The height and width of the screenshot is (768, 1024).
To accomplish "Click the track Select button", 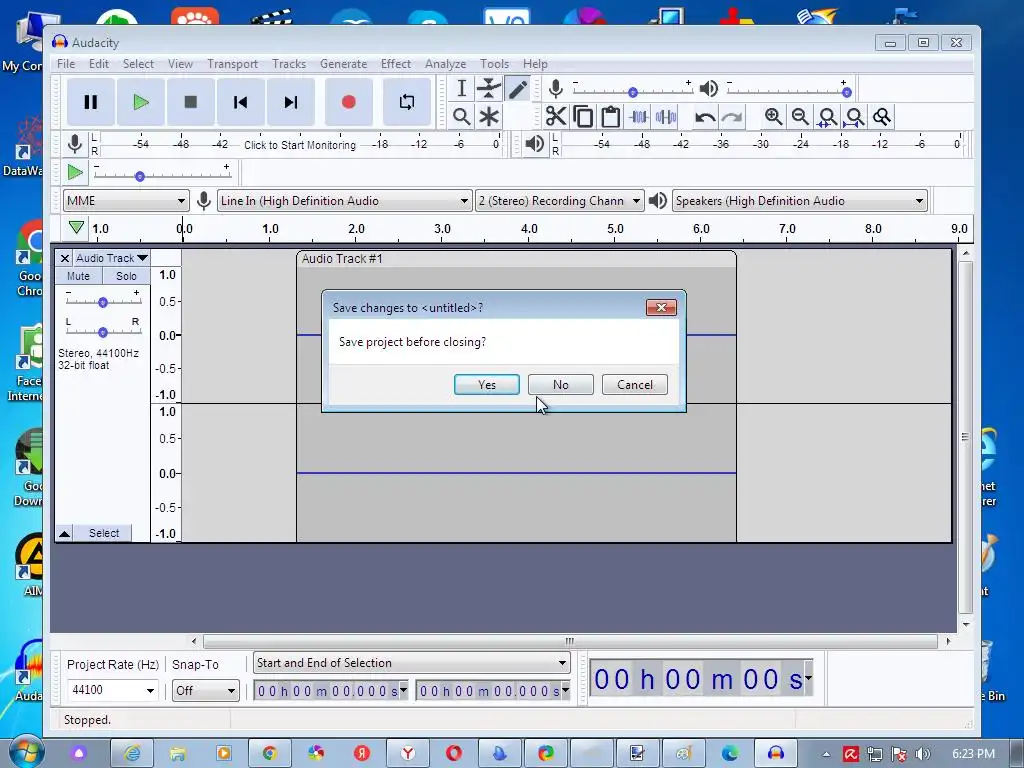I will tap(103, 534).
